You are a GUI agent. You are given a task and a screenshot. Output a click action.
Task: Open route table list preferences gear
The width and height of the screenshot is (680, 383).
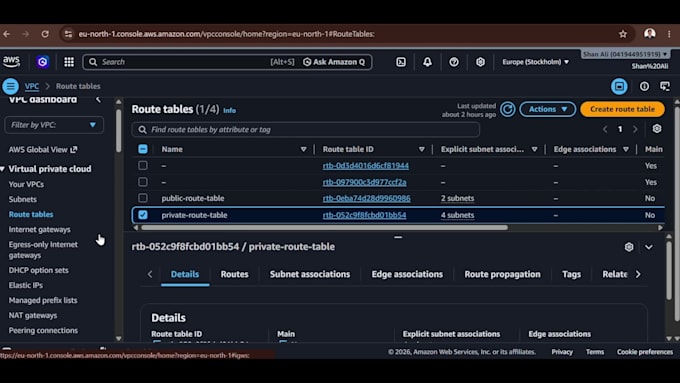click(657, 129)
